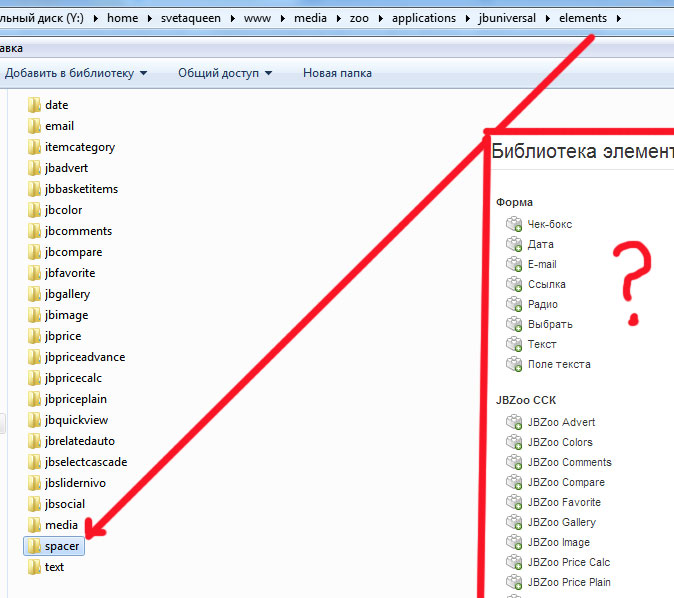Add the JBZoo Gallery element icon
Screen dimensions: 674x598
click(x=514, y=522)
